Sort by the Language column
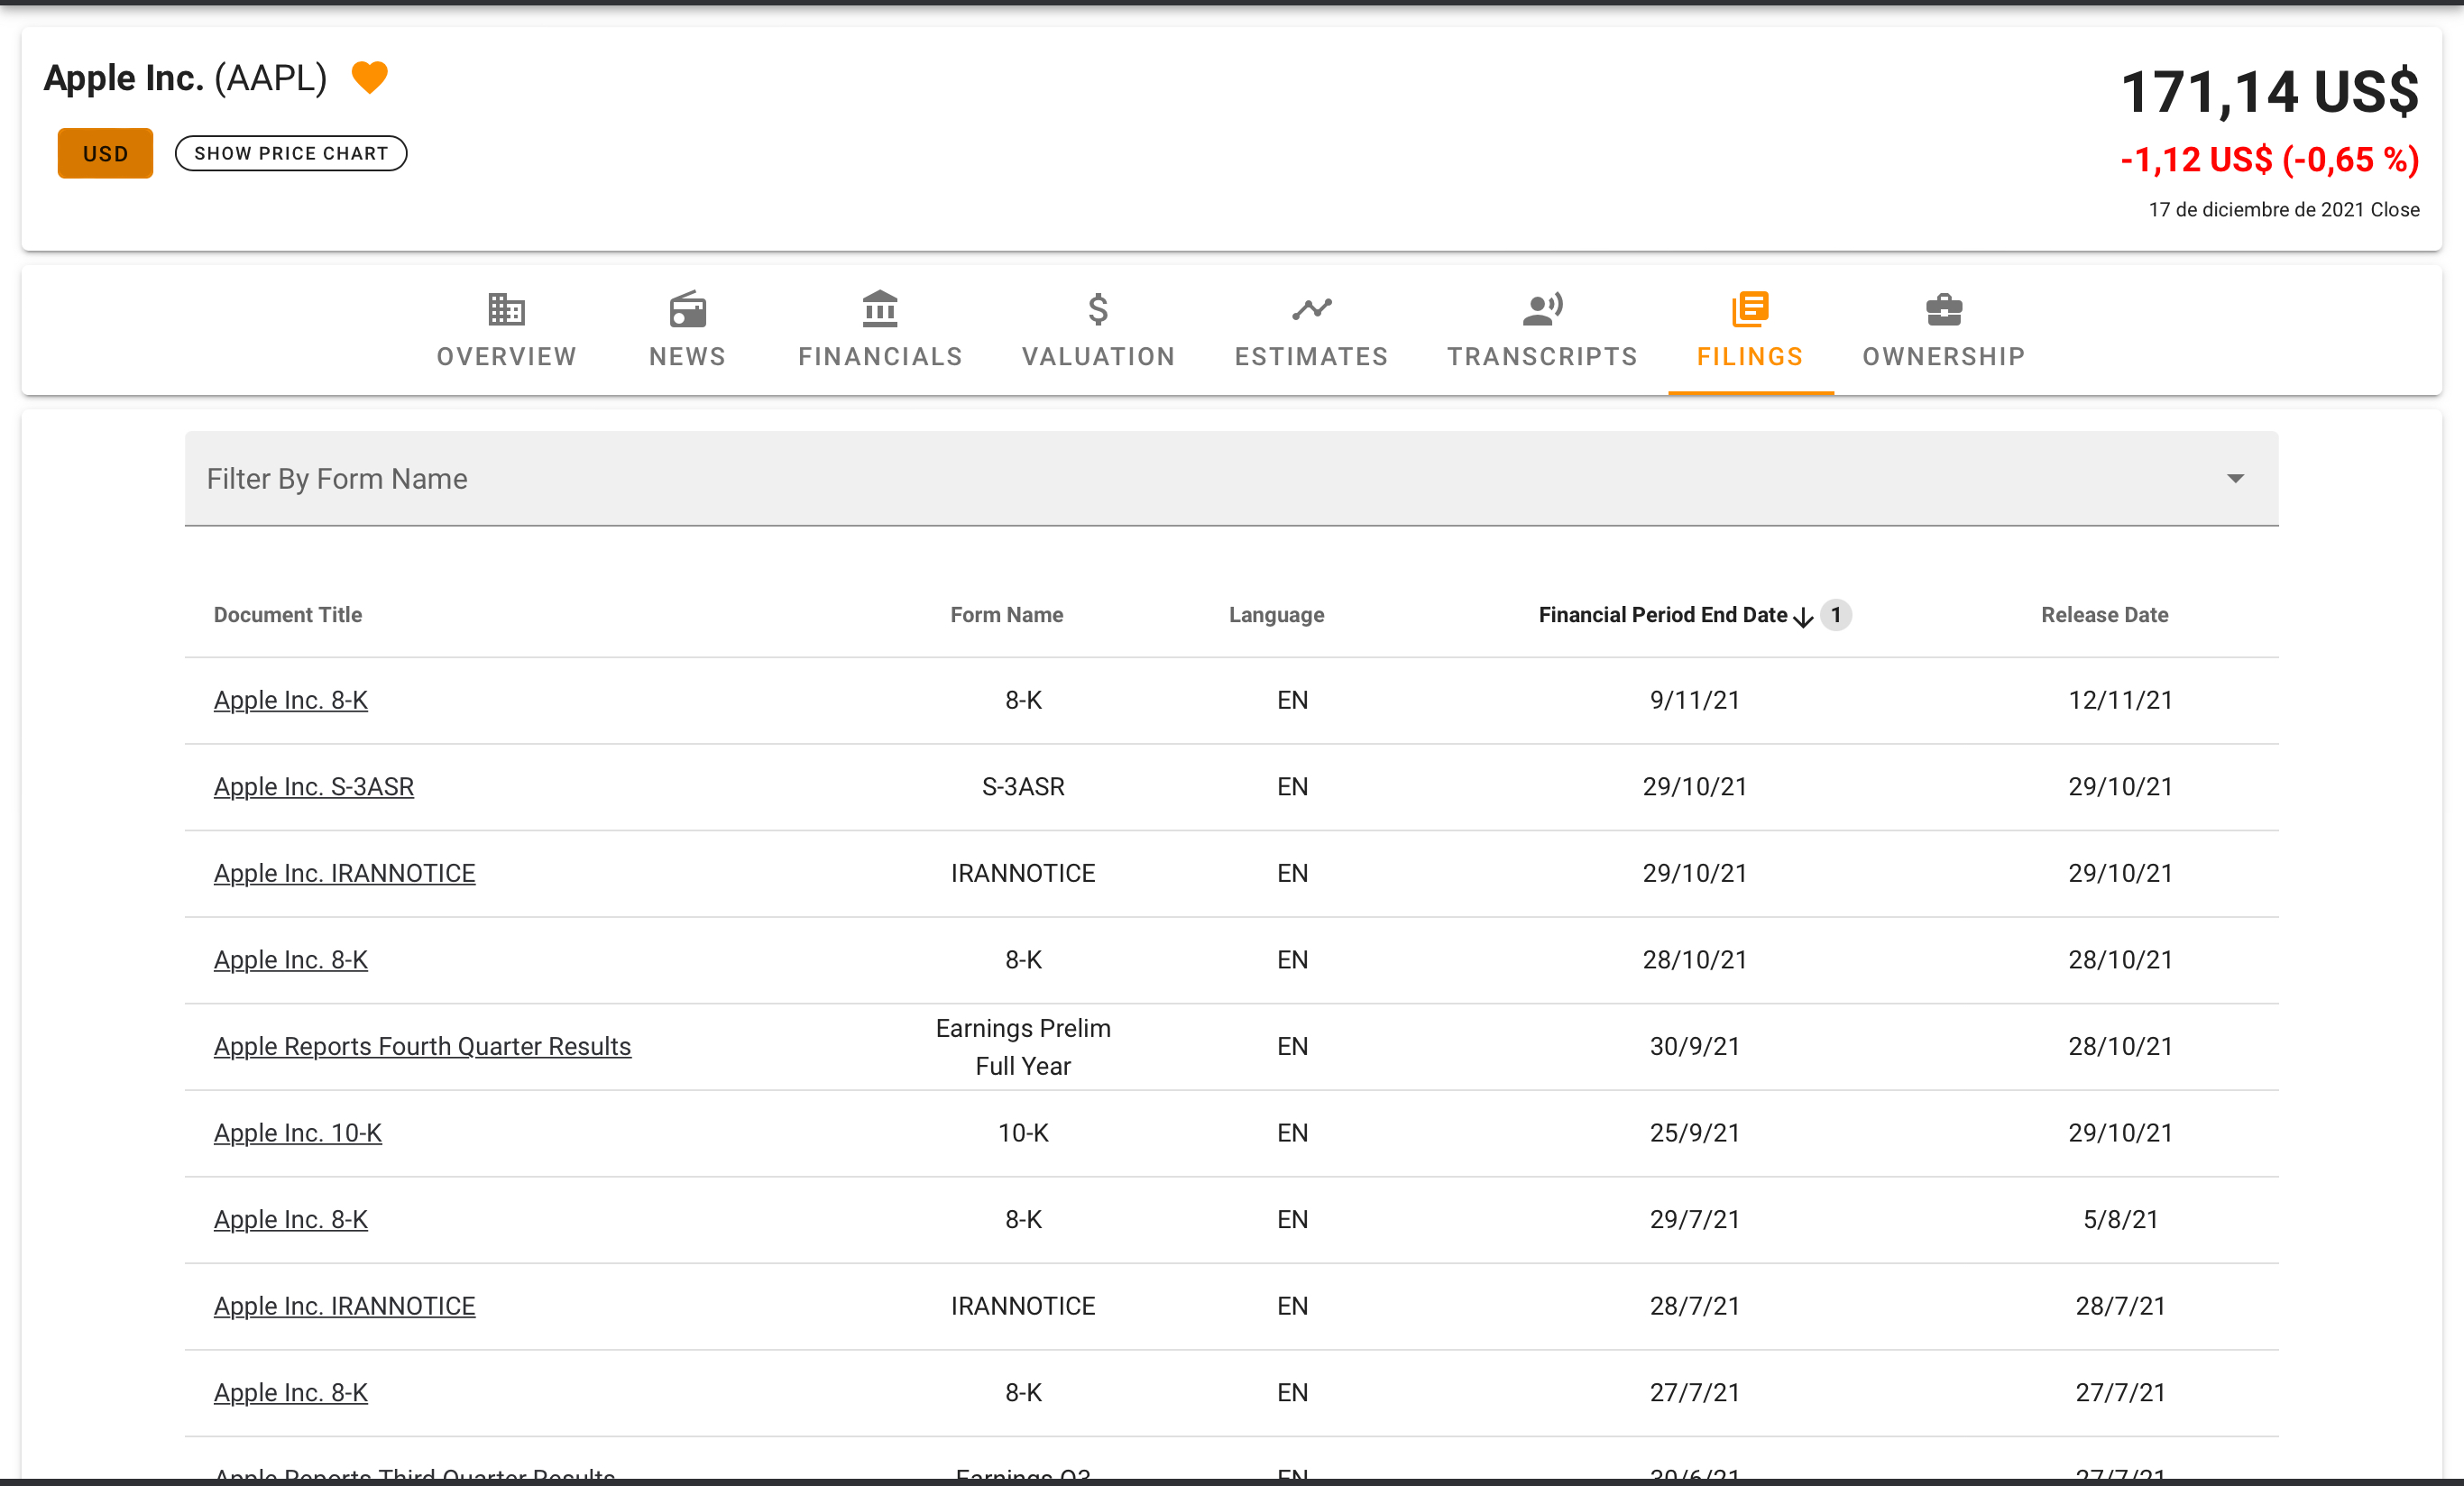Screen dimensions: 2464x1486 1276,615
